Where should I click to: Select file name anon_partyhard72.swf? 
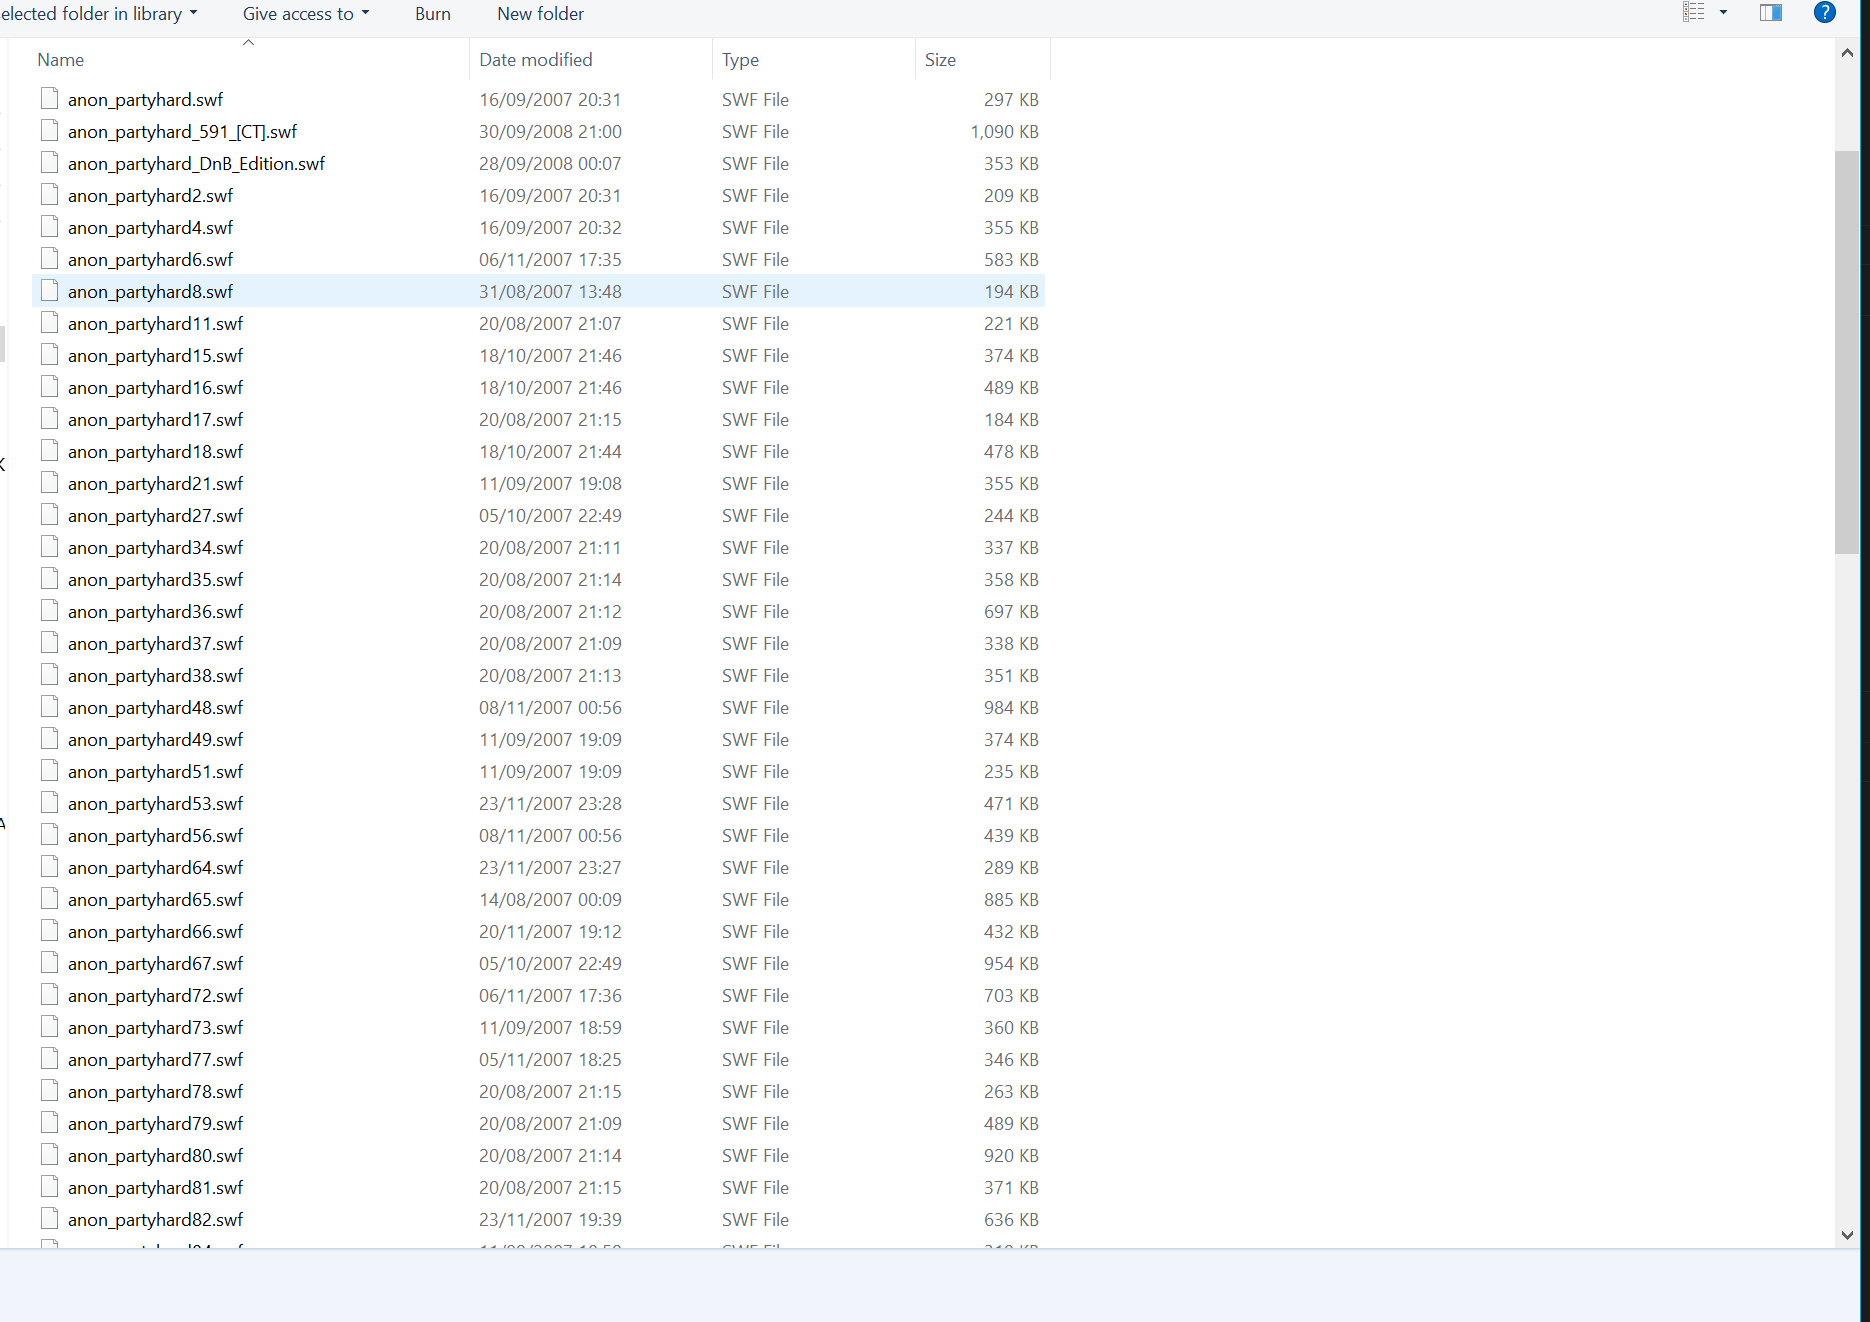tap(155, 996)
